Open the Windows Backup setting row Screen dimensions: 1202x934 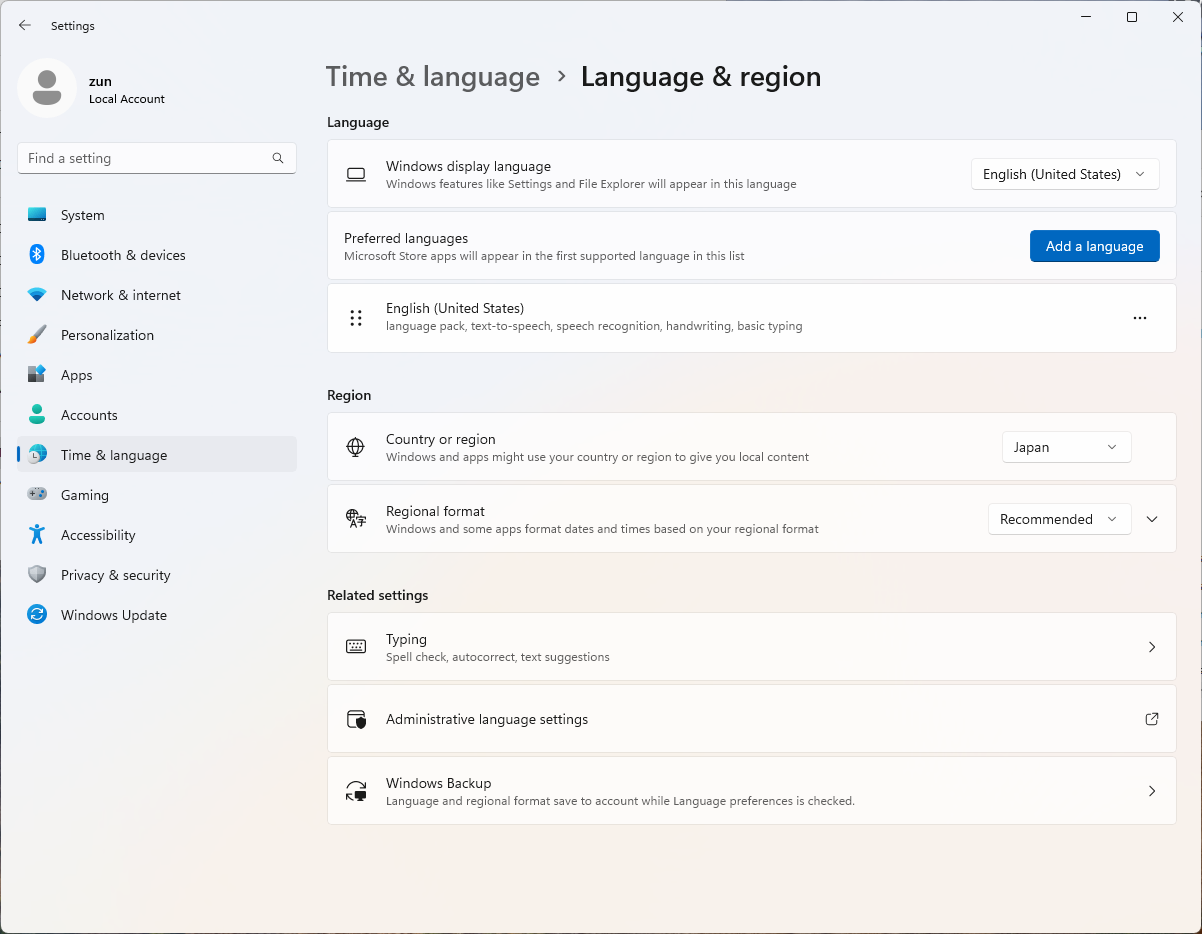(x=752, y=791)
